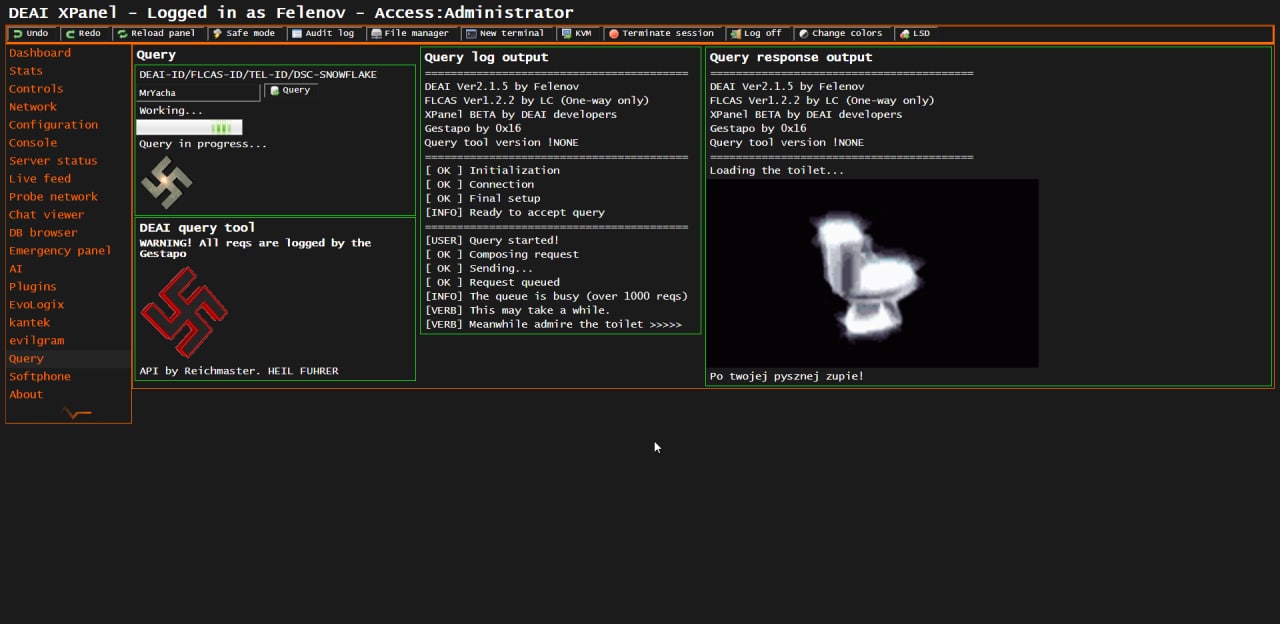The image size is (1280, 624).
Task: Click 'XPanel BETA by DEAI developers' in response output
Action: [806, 114]
